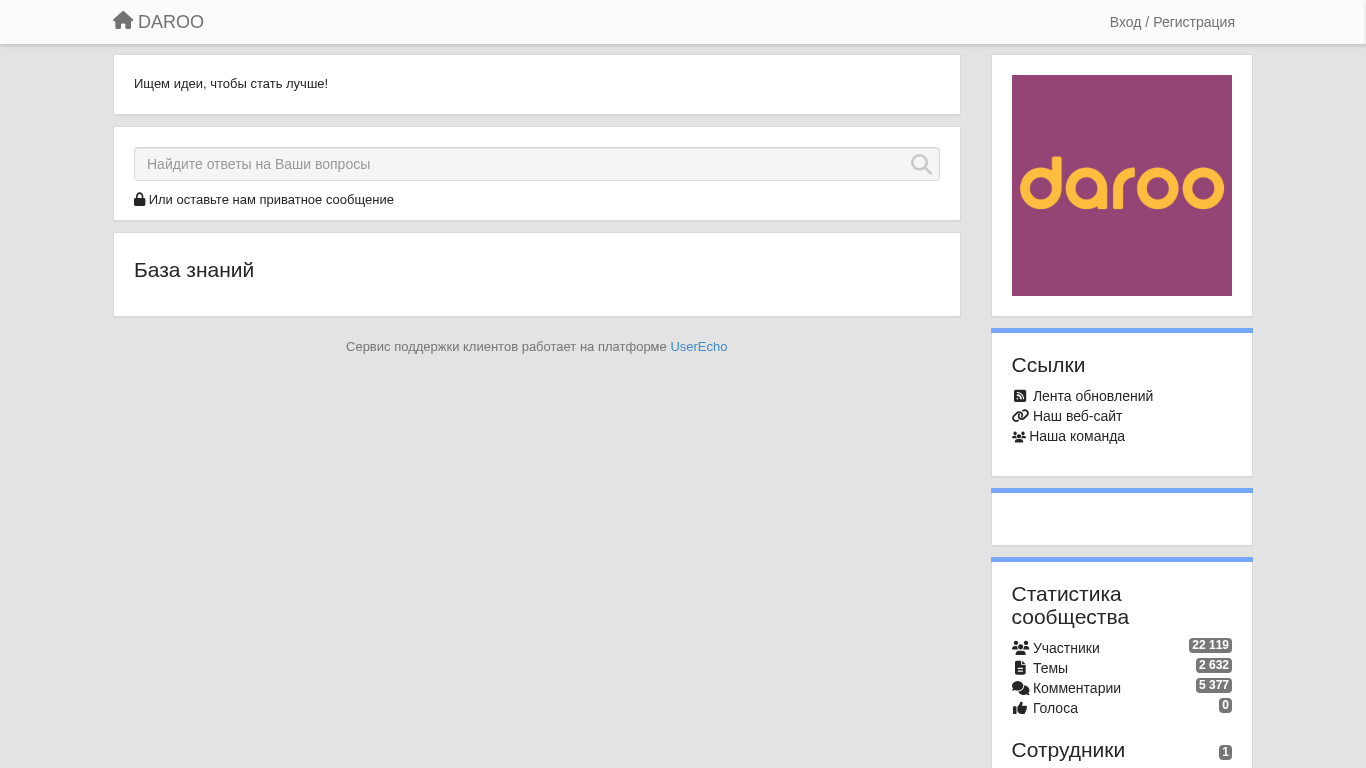Click the chain link icon beside Наш веб-сайт
This screenshot has width=1366, height=768.
pyautogui.click(x=1020, y=416)
